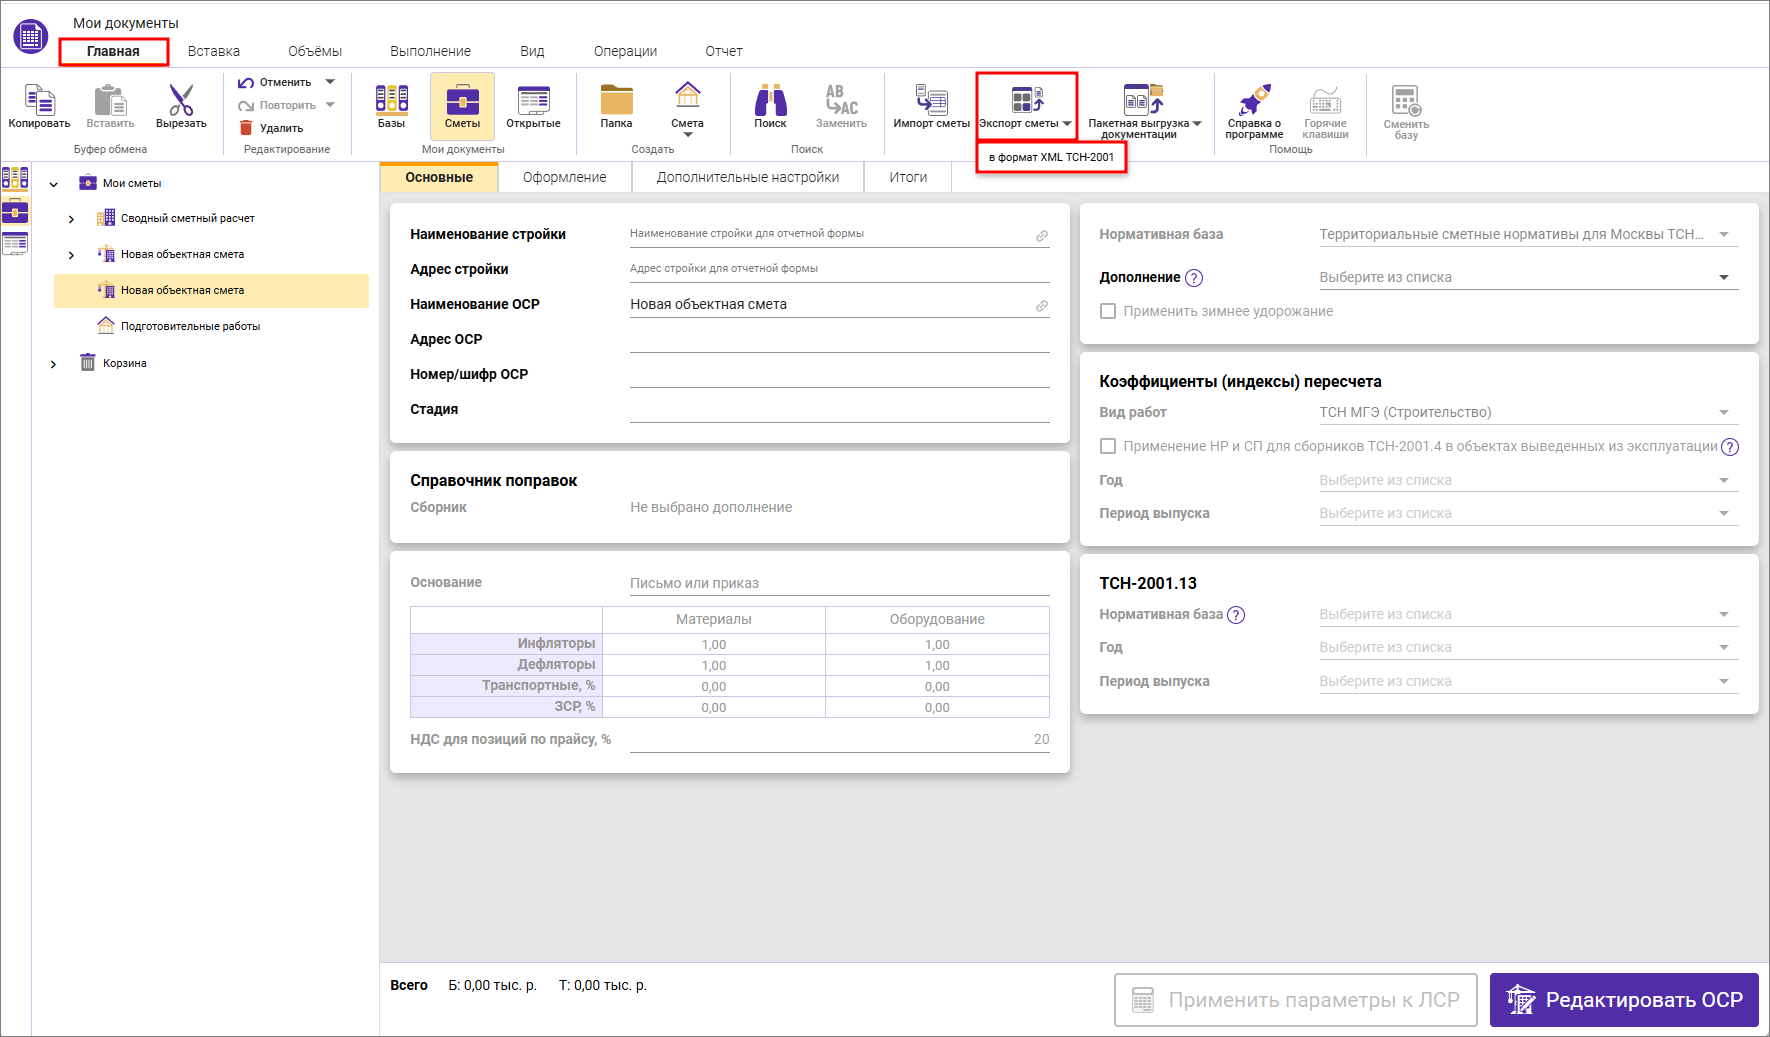Click the Import estimate icon
Screen dimensions: 1770x1037
pyautogui.click(x=931, y=101)
